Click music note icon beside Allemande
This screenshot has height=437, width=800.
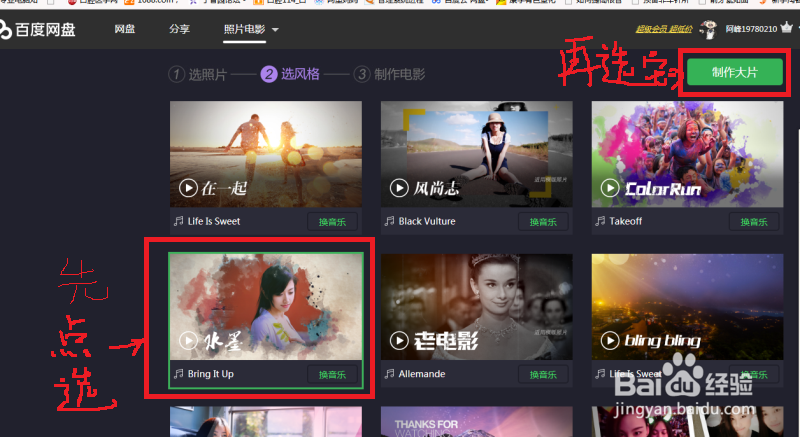(x=389, y=374)
